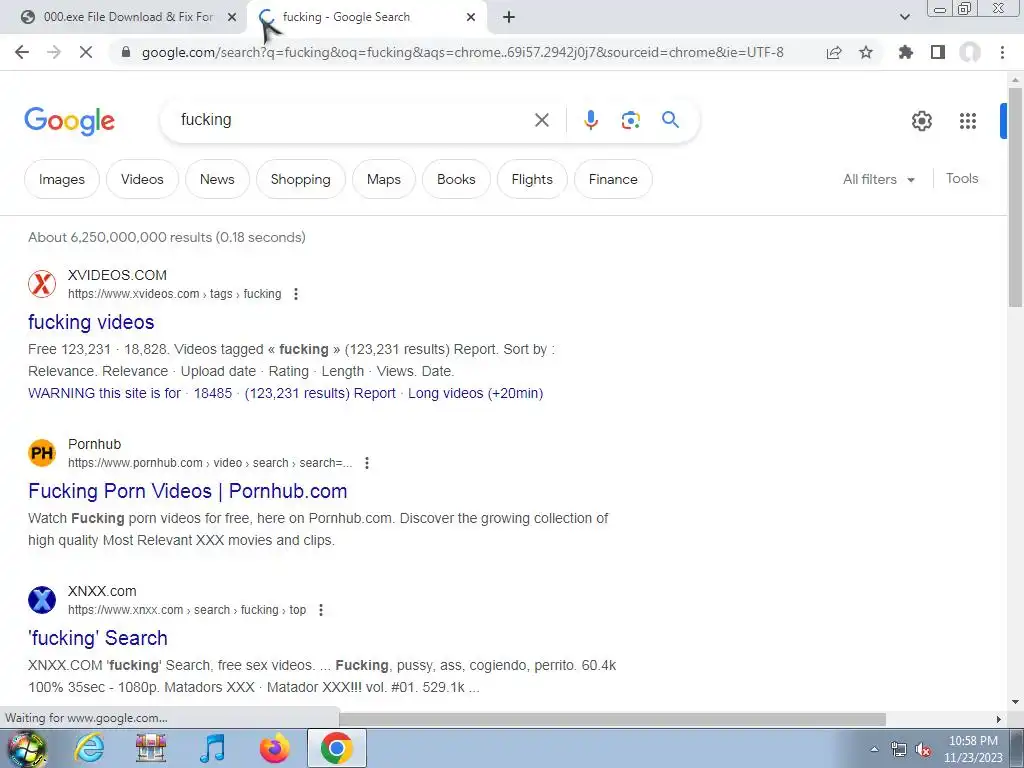
Task: Expand the All filters dropdown
Action: pyautogui.click(x=878, y=179)
